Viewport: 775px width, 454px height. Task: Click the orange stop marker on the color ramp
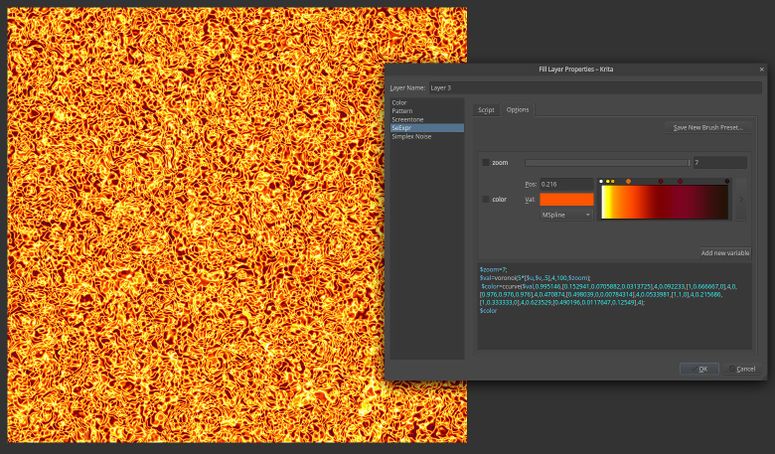point(628,182)
